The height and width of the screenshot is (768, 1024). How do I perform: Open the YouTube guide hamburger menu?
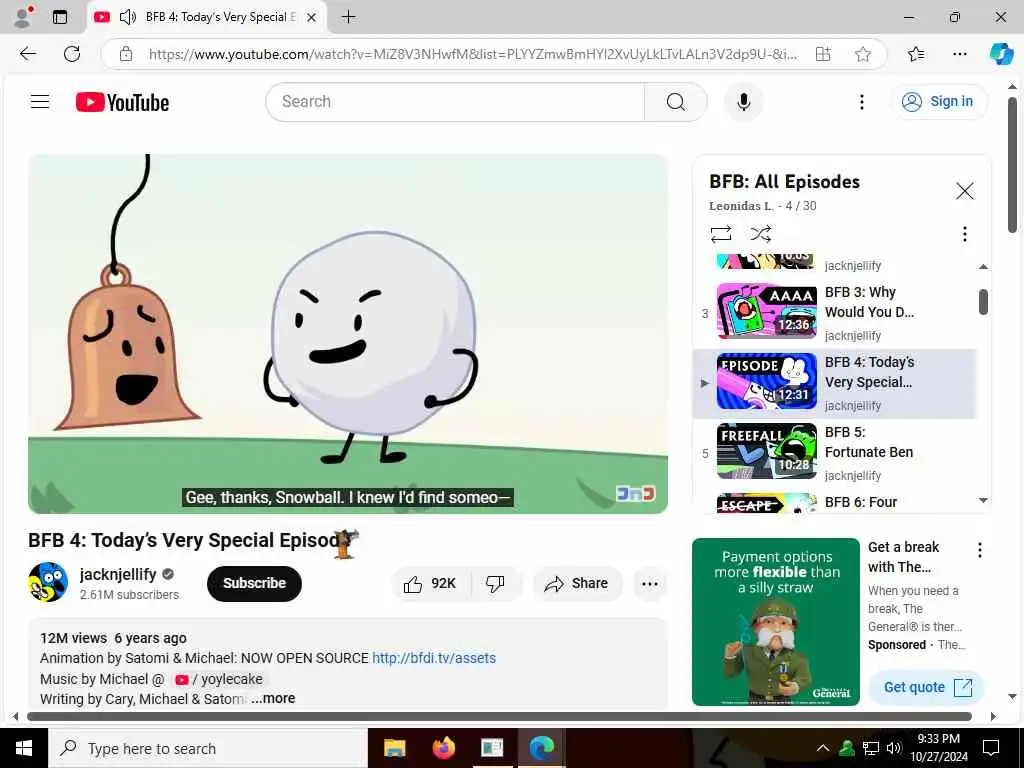(40, 101)
